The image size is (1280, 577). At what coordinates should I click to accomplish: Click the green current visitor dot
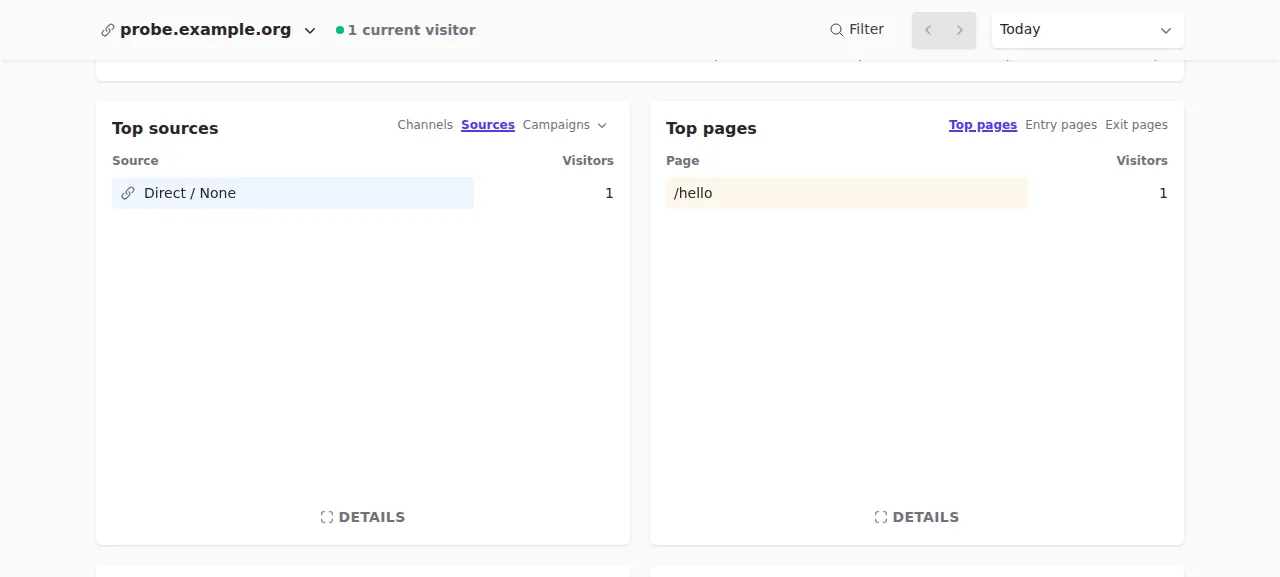point(340,30)
